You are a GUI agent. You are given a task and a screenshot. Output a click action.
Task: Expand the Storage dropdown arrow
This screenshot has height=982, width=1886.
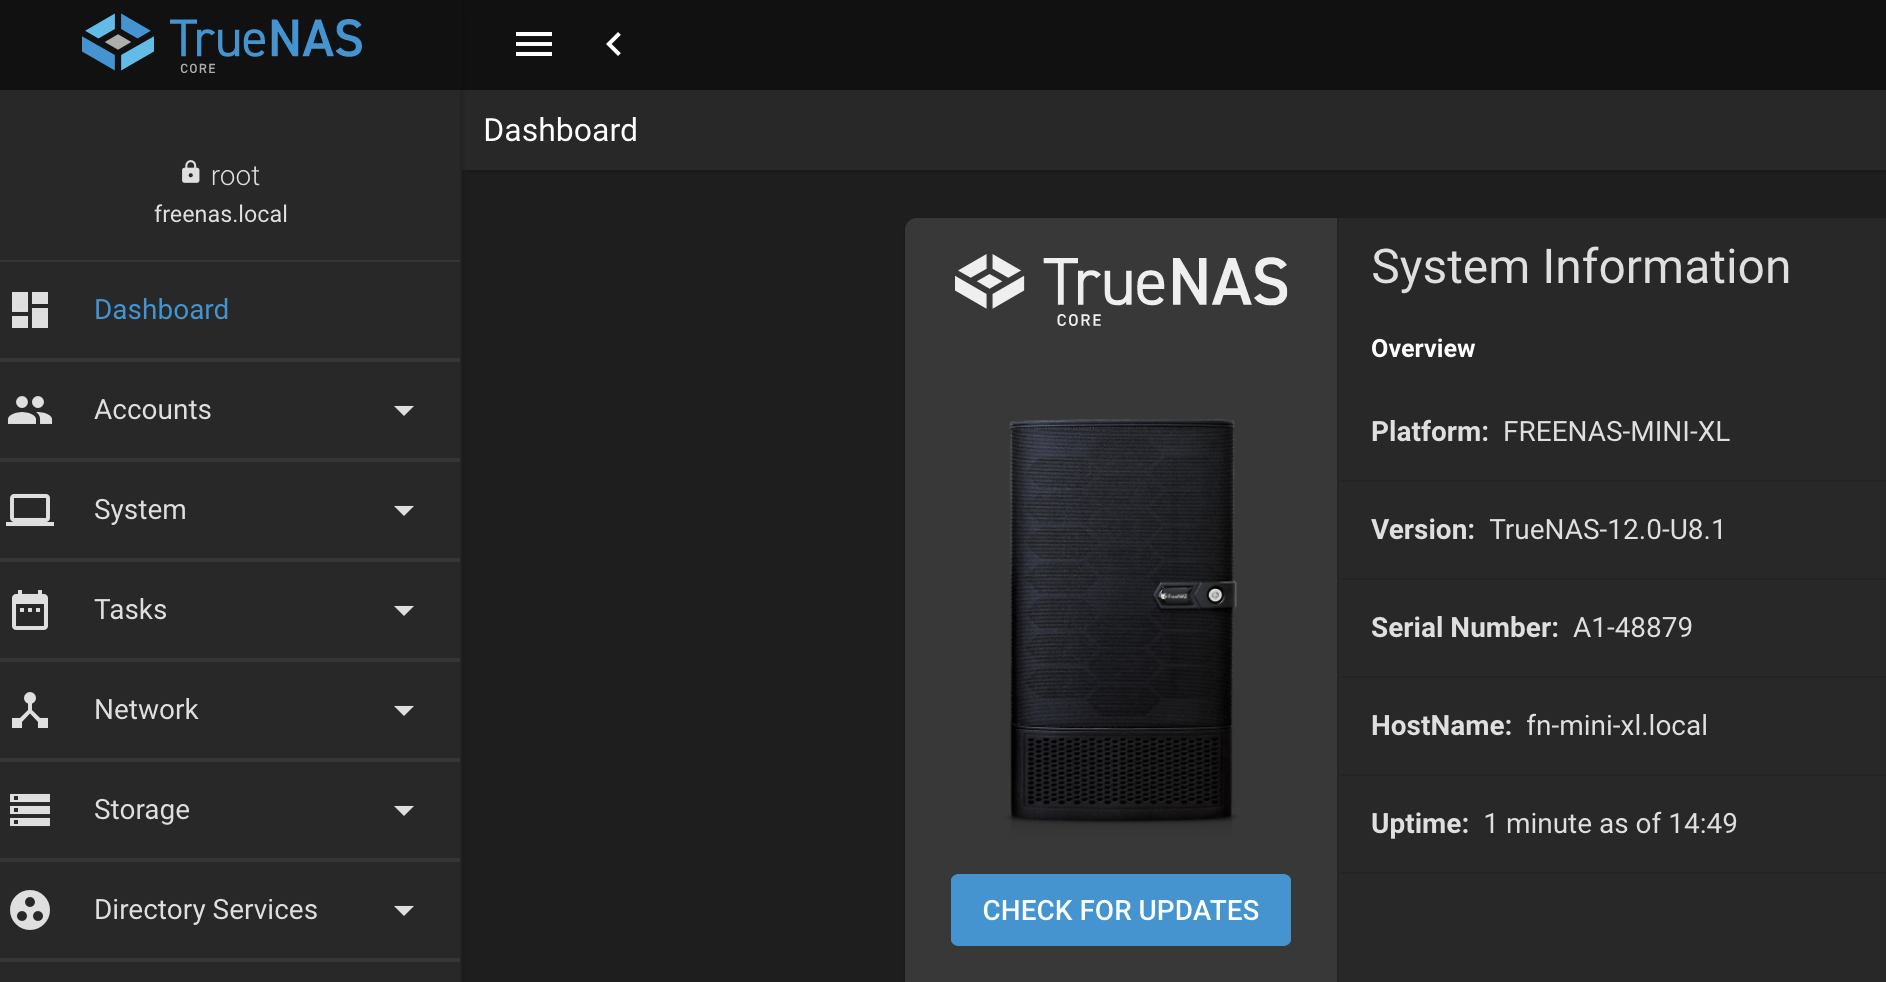coord(404,810)
